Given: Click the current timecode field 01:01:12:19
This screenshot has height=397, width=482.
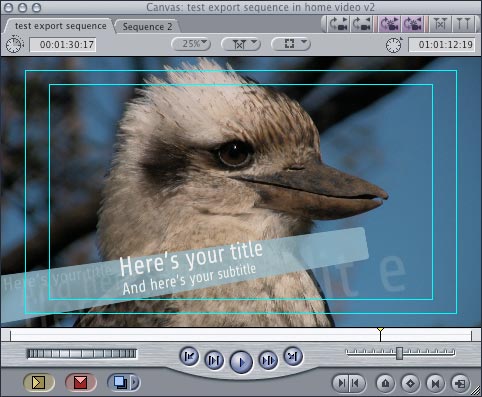Looking at the screenshot, I should (442, 45).
